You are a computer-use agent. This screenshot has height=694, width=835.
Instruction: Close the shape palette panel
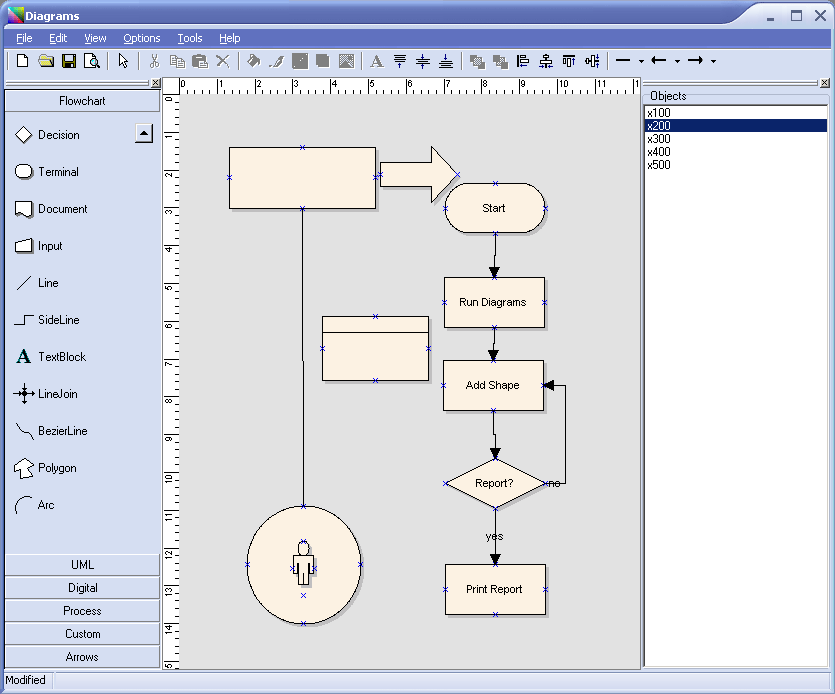pos(155,83)
